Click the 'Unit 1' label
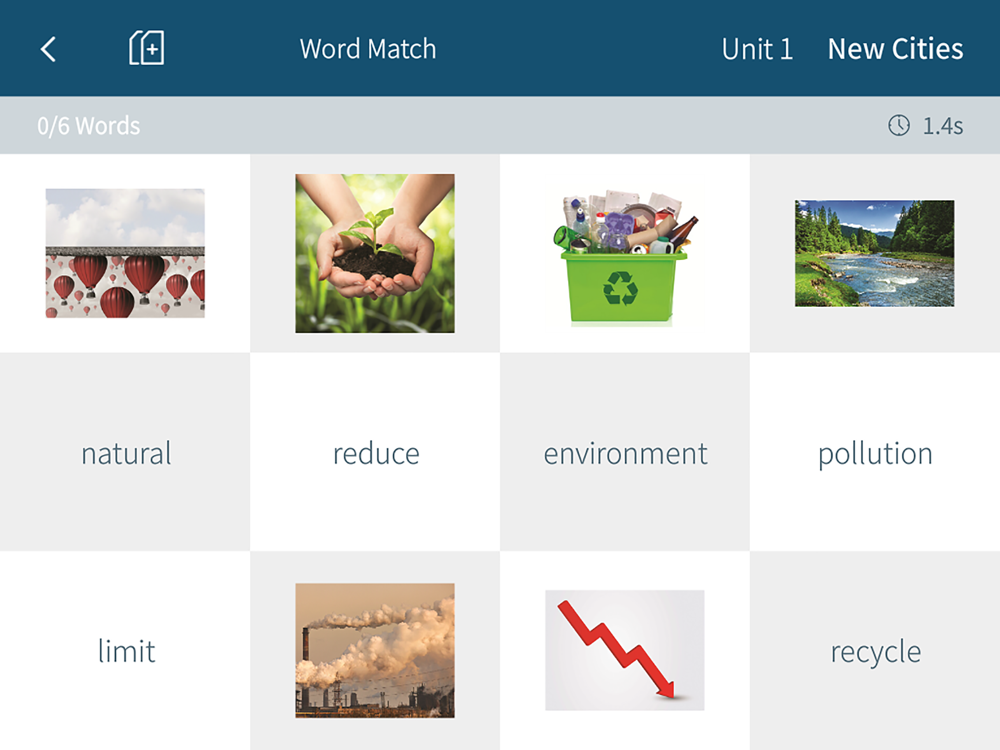Viewport: 1000px width, 750px height. point(757,49)
